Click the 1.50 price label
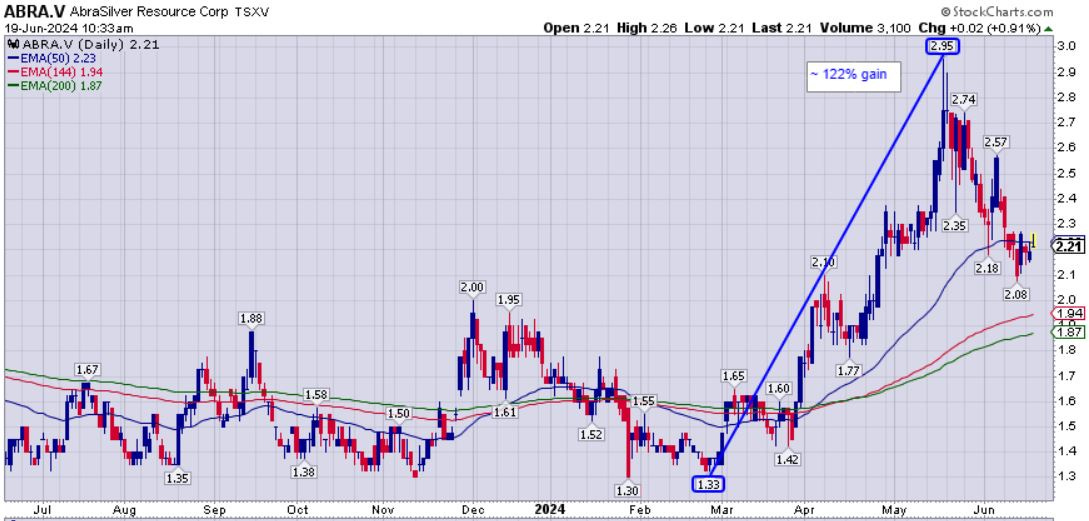Viewport: 1089px width, 521px height. click(x=398, y=413)
